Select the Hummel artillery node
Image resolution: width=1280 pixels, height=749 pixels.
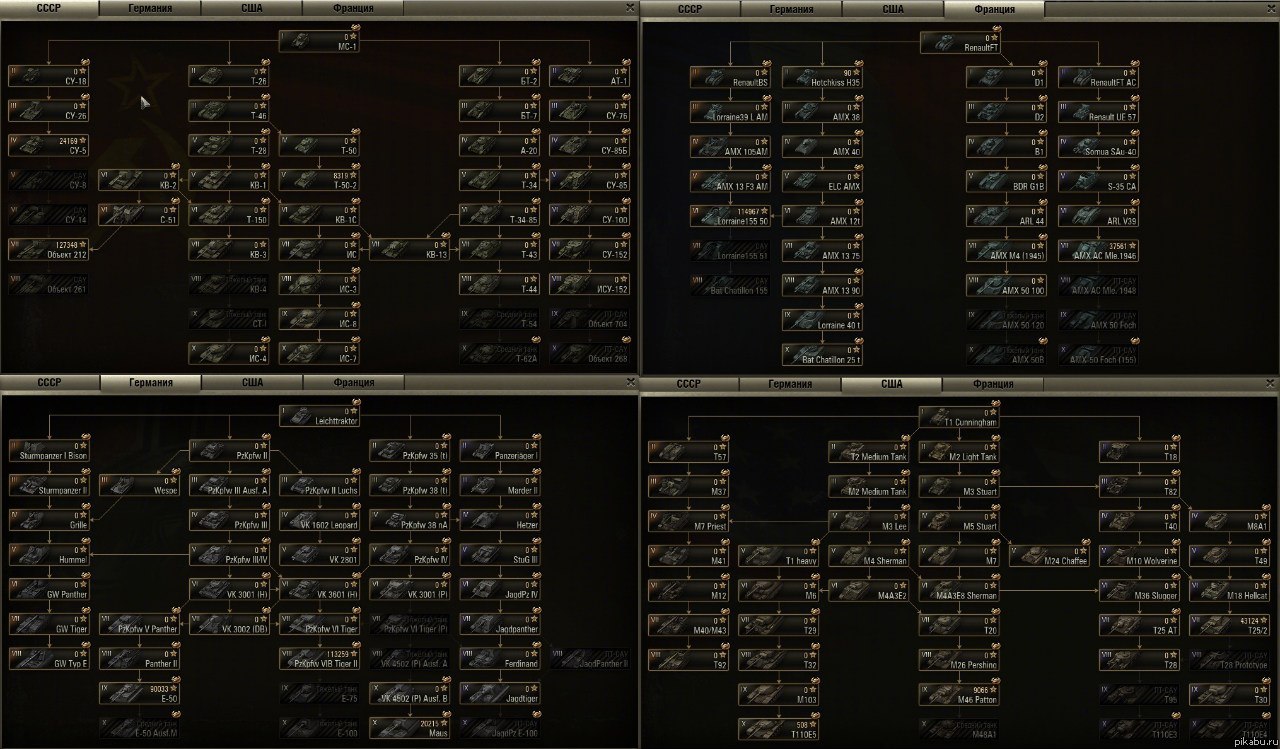pyautogui.click(x=48, y=555)
